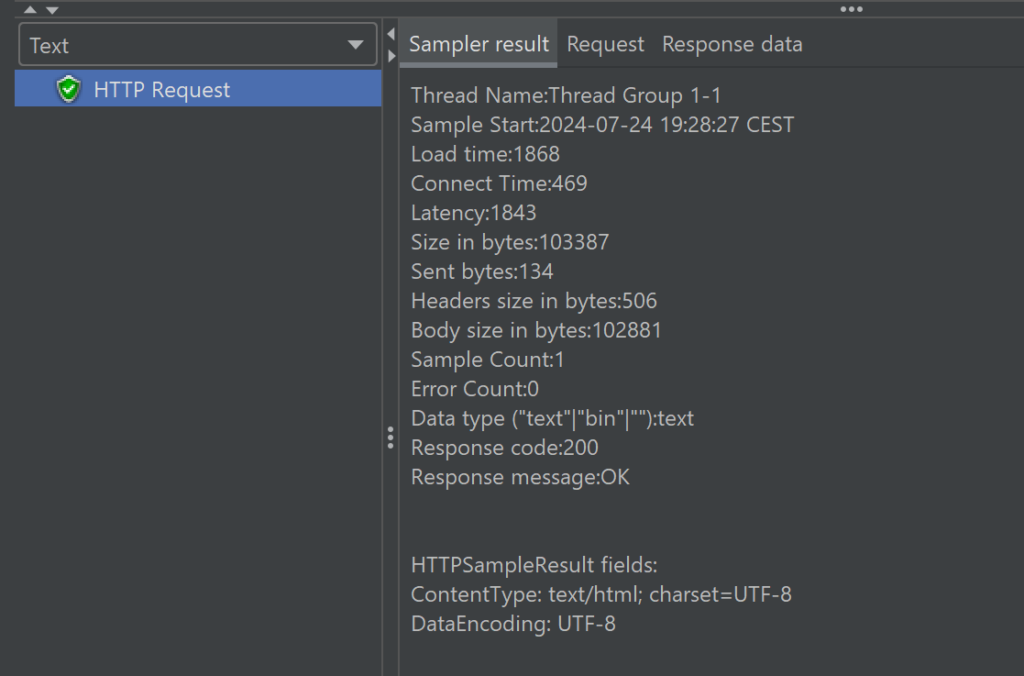Click the ContentType text/html line

pos(601,594)
